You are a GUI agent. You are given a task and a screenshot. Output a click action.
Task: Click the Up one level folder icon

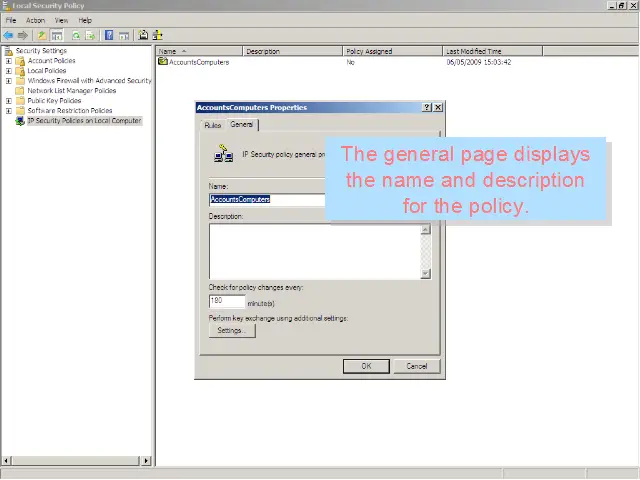pos(42,35)
